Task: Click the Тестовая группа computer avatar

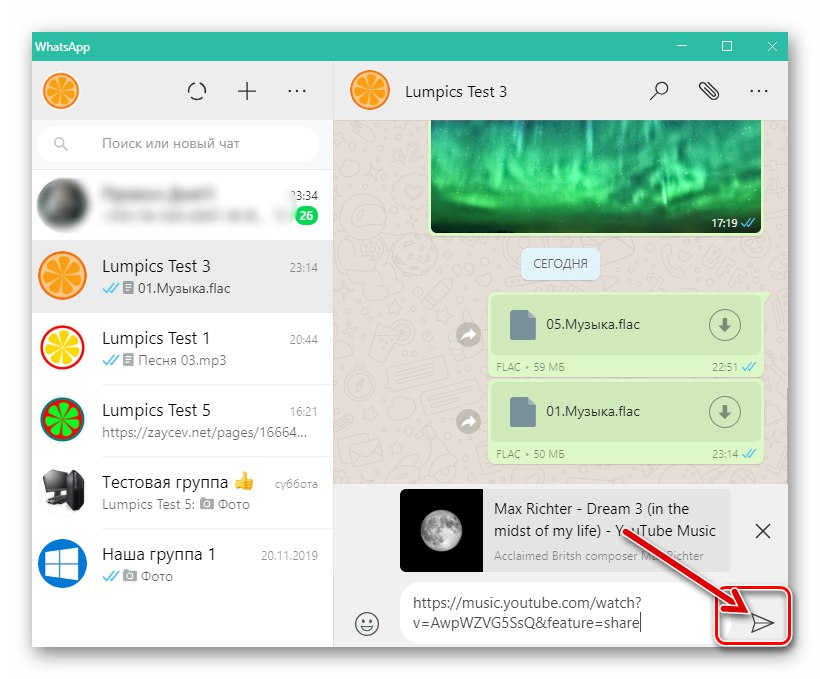Action: [62, 491]
